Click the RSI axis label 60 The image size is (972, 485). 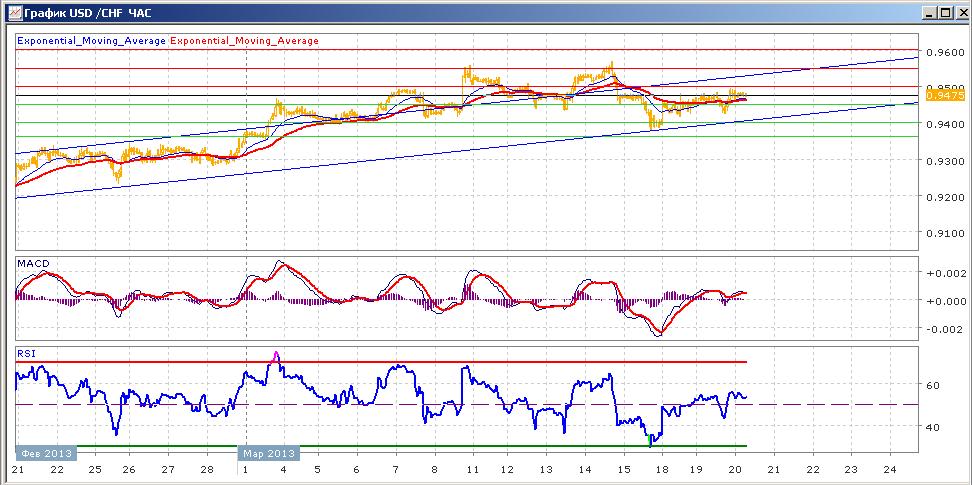(x=934, y=385)
